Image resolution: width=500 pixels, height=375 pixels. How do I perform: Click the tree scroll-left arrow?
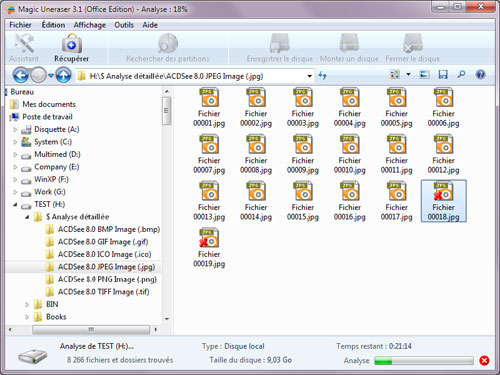[x=10, y=330]
